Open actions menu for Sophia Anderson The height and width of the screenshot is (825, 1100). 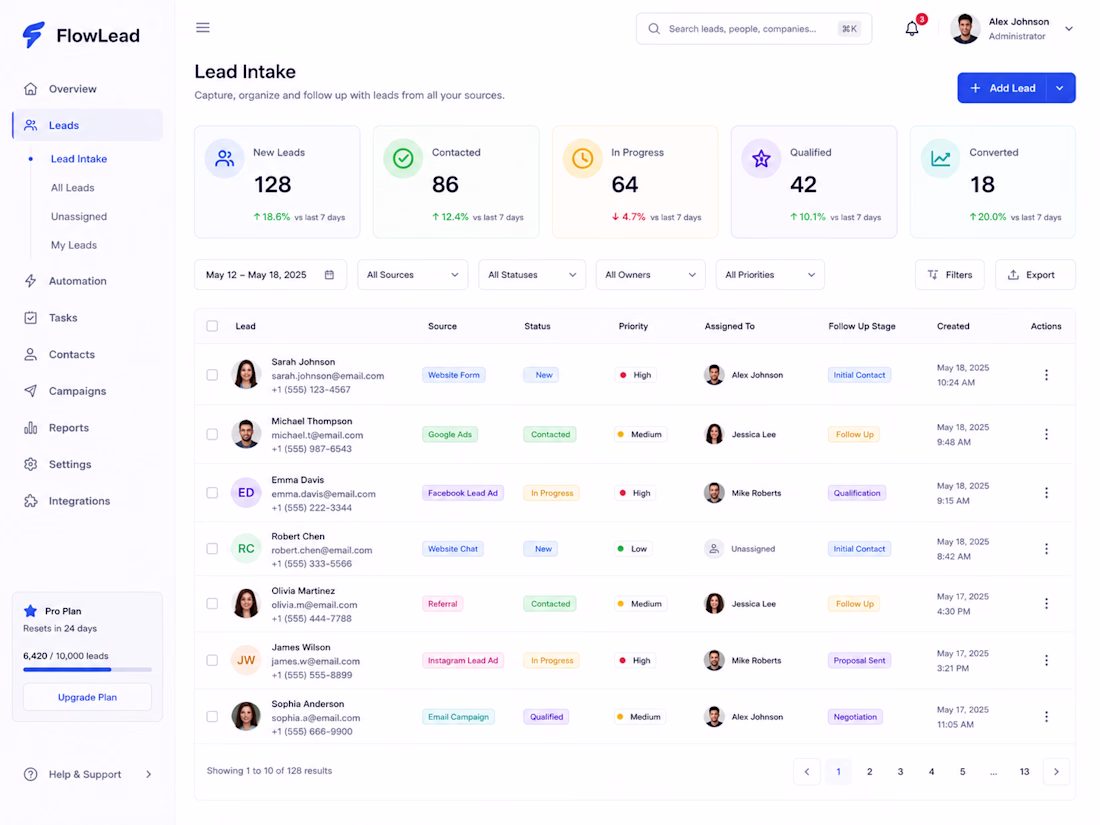point(1046,716)
